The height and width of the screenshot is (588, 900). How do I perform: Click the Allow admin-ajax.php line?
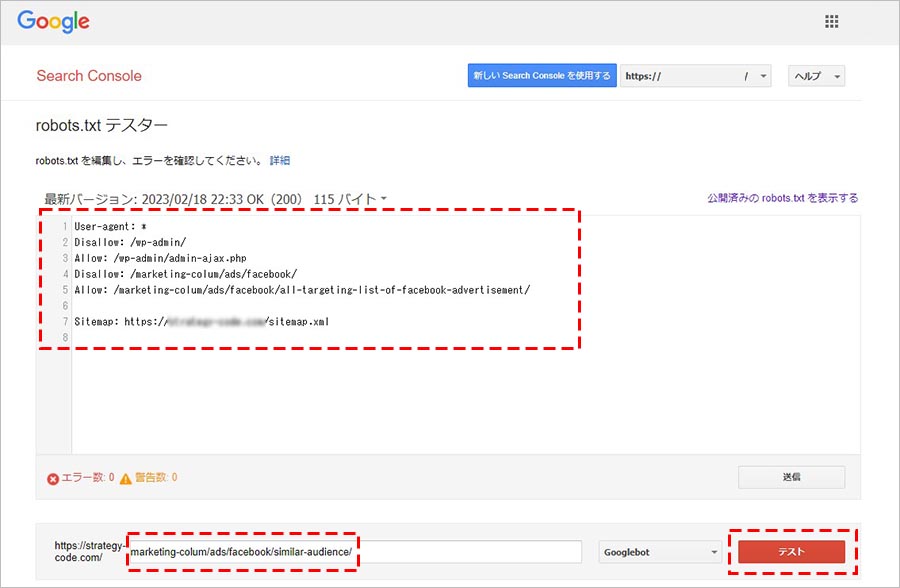[160, 258]
